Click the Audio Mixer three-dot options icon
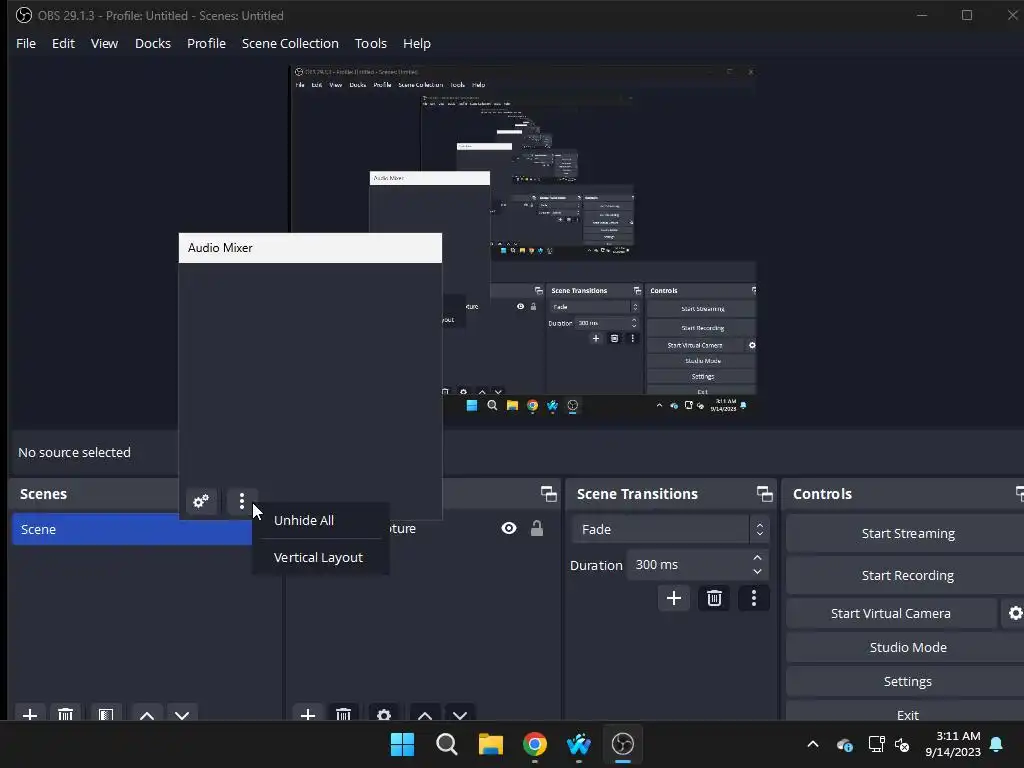This screenshot has width=1024, height=768. [x=242, y=501]
